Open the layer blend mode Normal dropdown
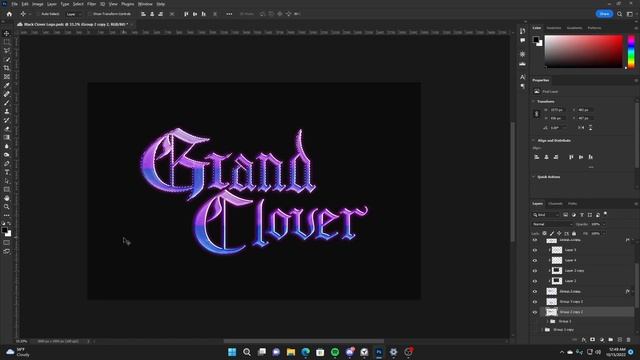Screen dimensions: 640x360 (x=552, y=224)
